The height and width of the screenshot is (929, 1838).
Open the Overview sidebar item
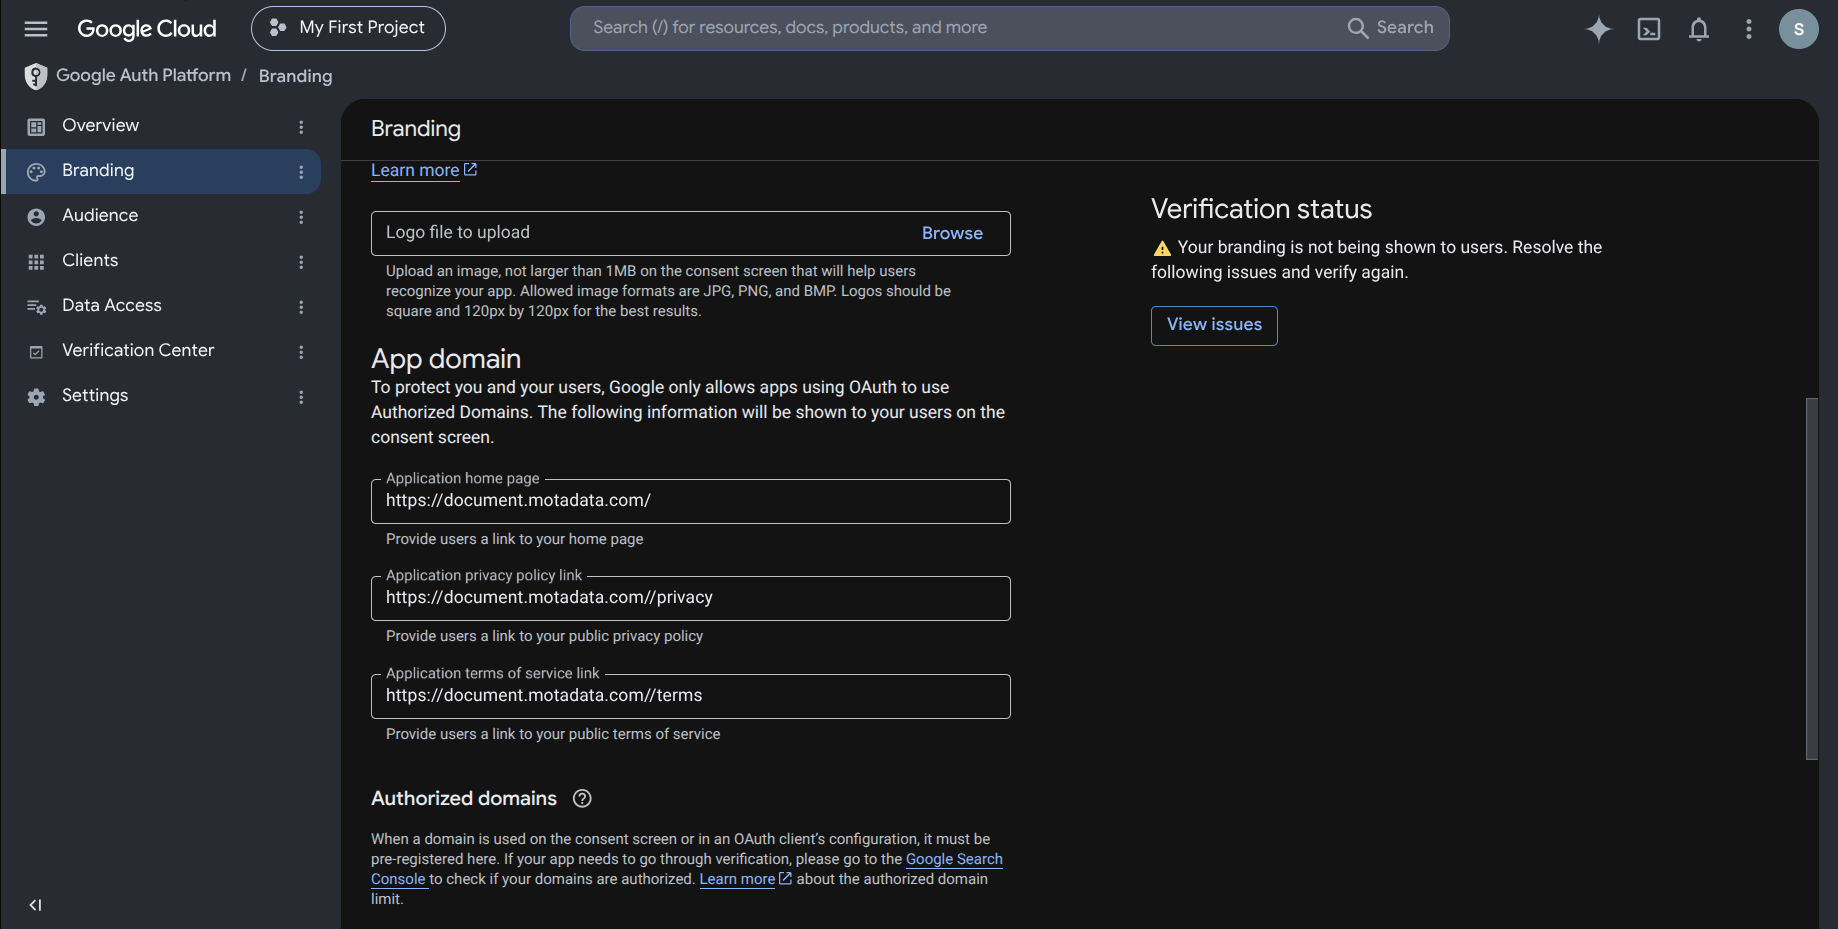click(x=161, y=126)
